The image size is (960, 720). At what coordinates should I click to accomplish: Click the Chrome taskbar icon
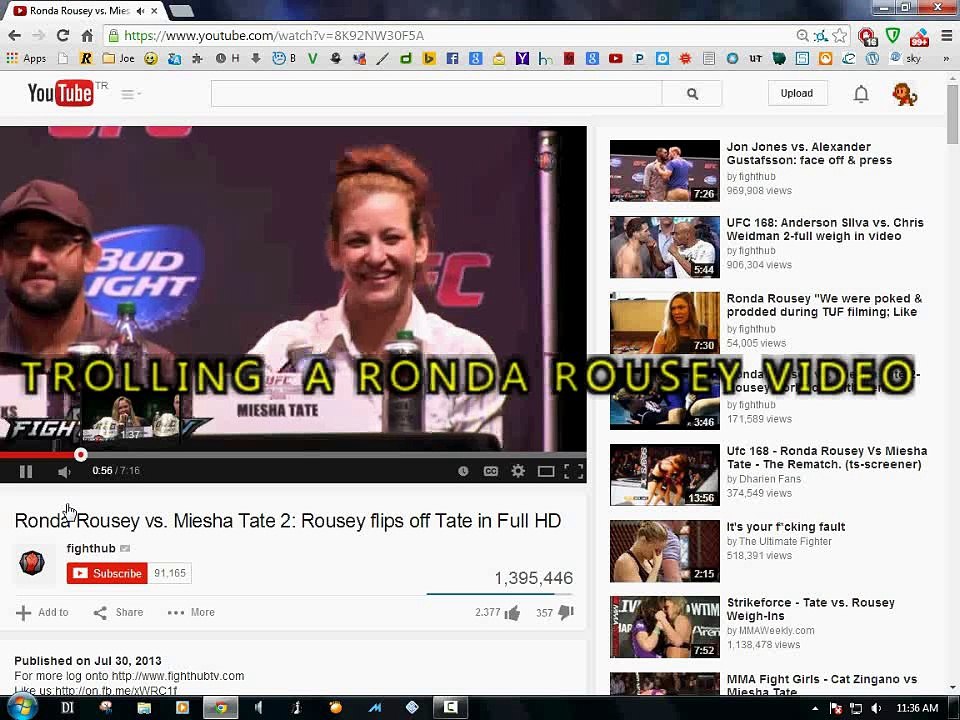[x=221, y=708]
